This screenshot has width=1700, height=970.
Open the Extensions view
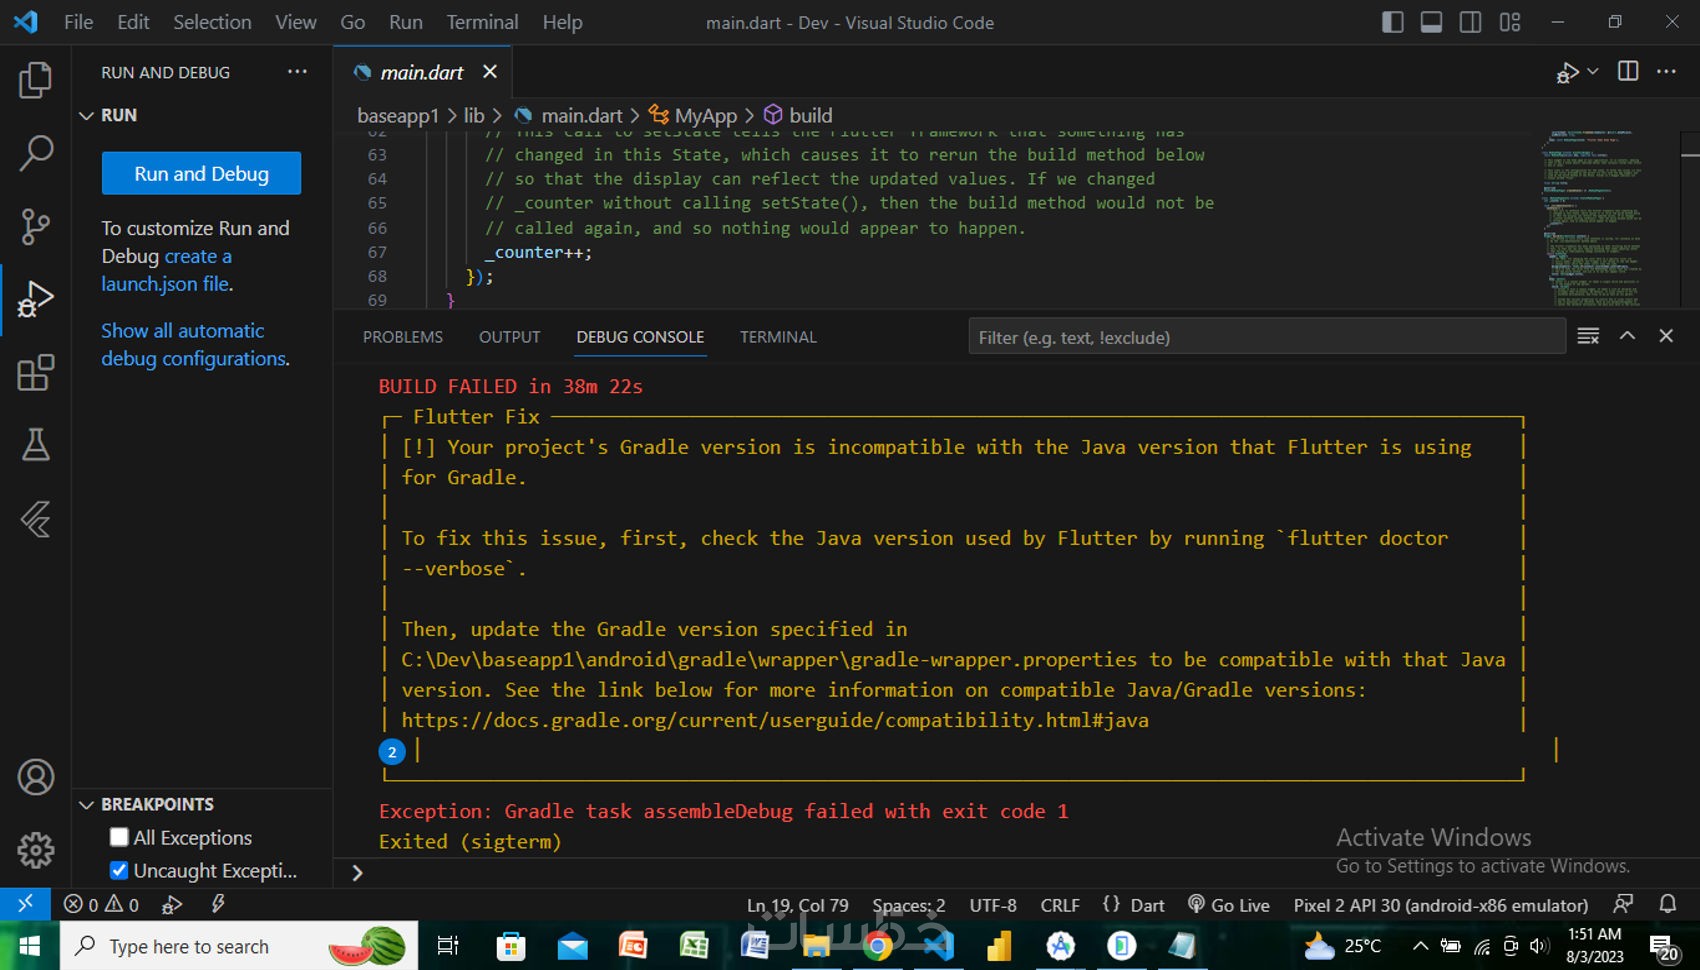(35, 373)
